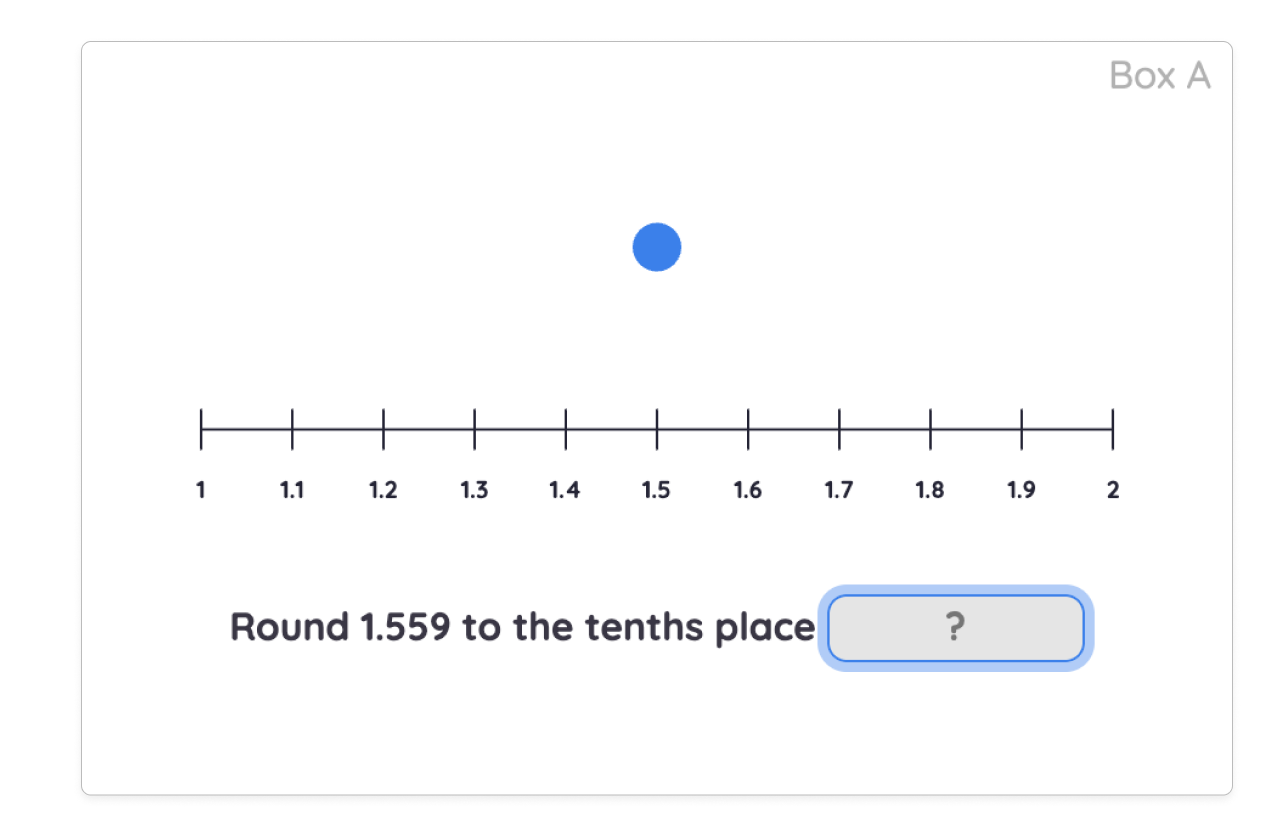Click the text Round 1.559 to the tenths place
This screenshot has width=1280, height=836.
click(520, 627)
